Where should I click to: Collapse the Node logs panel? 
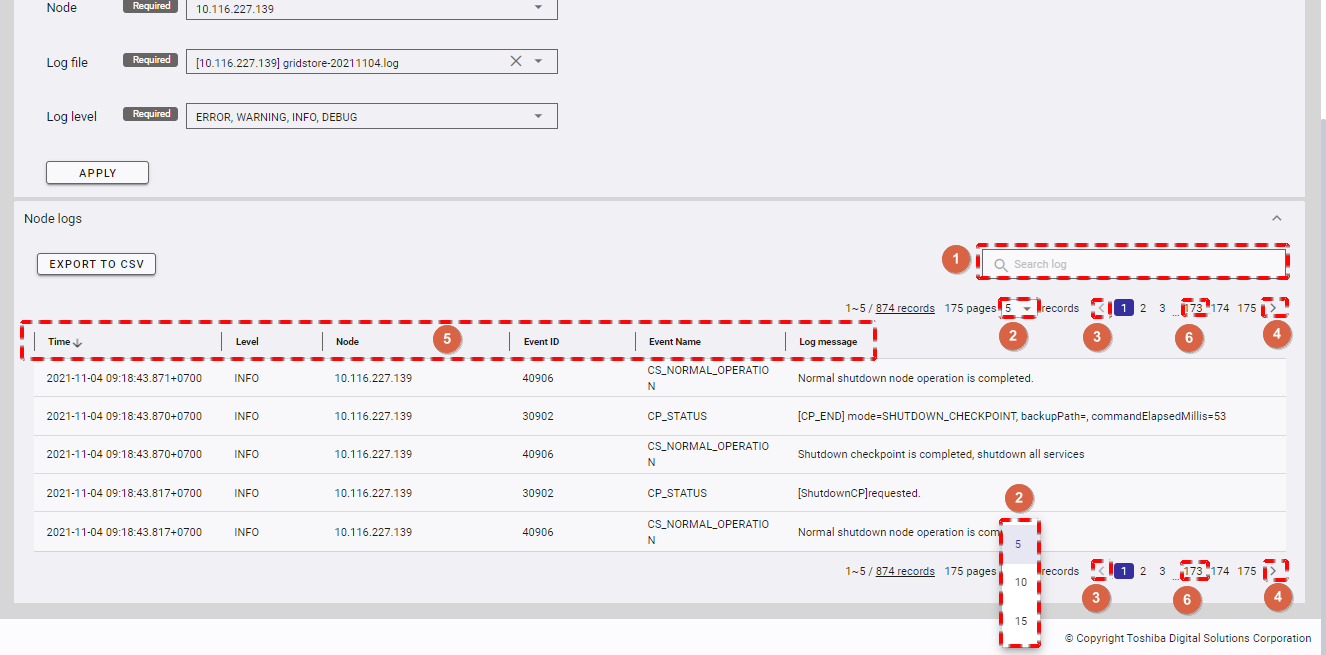coord(1276,218)
